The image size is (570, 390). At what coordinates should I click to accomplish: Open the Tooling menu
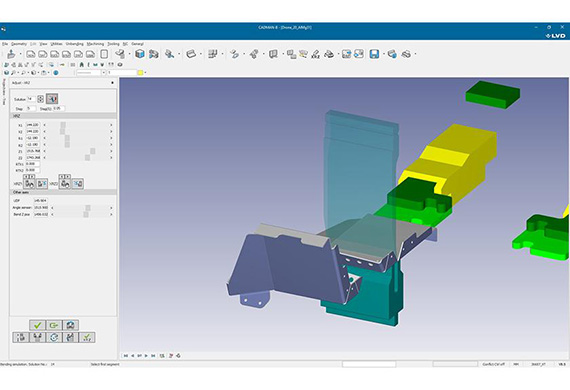coord(113,44)
